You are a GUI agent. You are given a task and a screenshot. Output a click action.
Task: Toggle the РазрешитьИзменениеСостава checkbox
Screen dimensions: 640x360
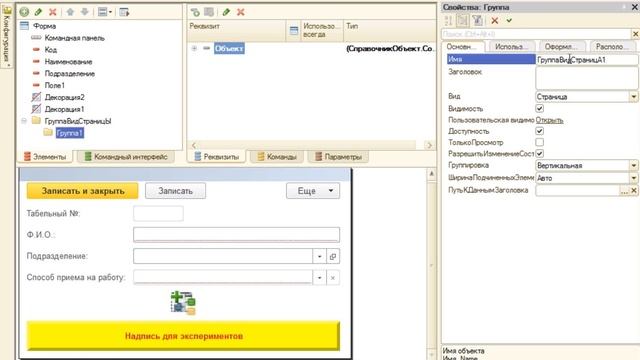click(540, 153)
